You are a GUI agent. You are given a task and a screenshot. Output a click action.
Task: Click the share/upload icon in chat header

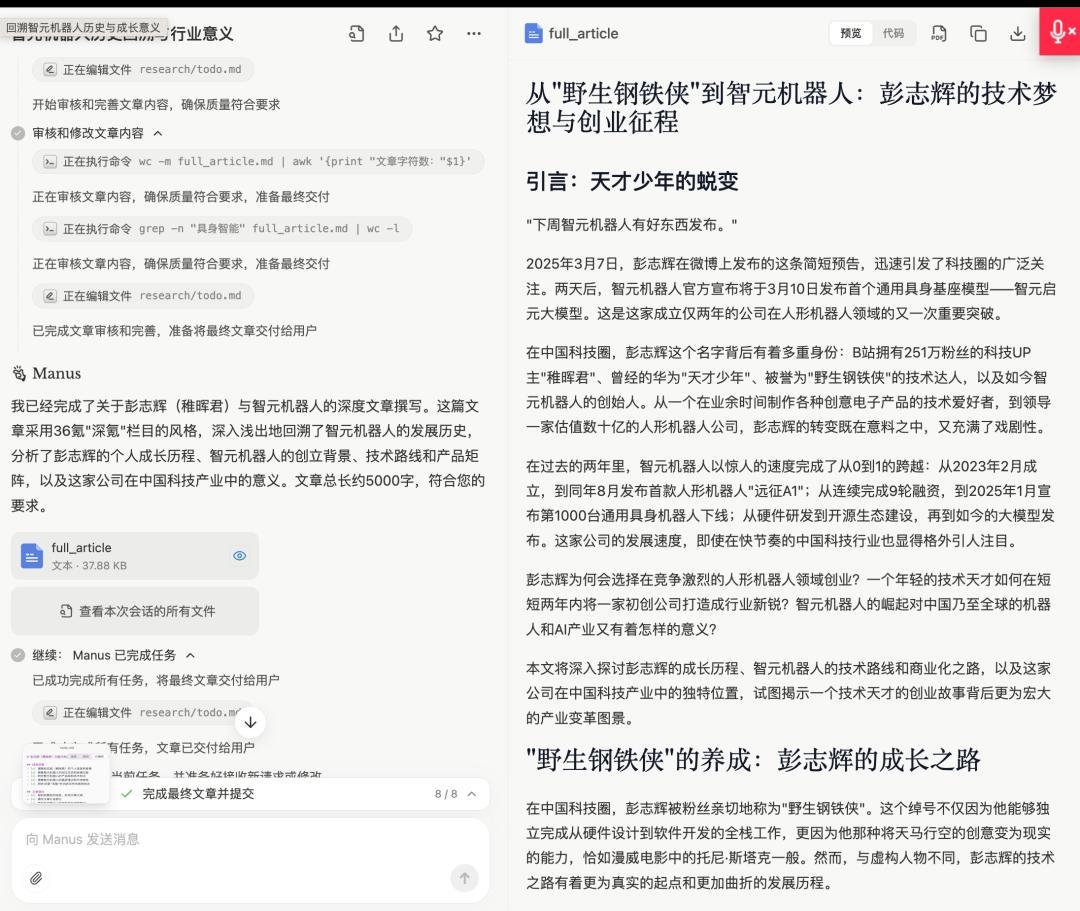pyautogui.click(x=396, y=34)
